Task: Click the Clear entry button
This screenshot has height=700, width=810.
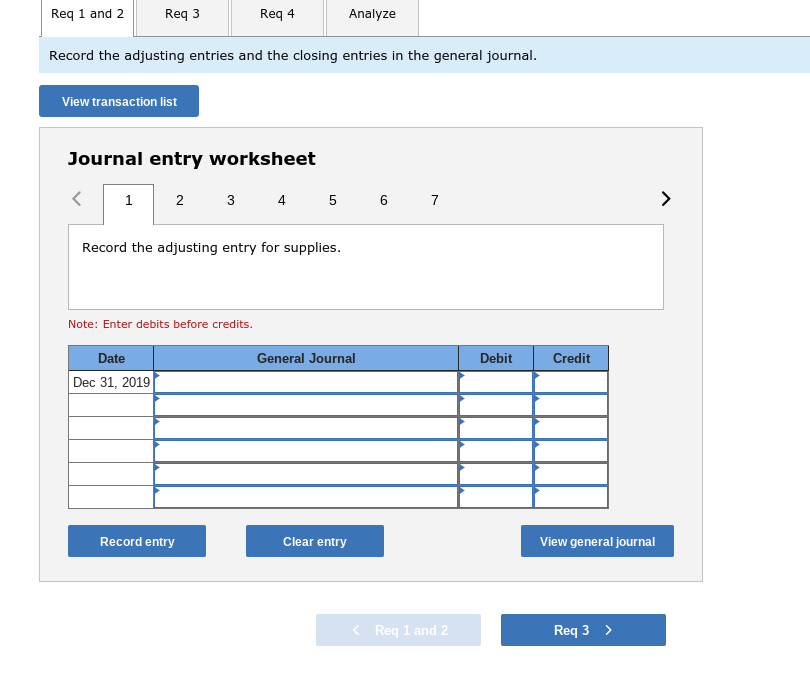Action: 314,541
